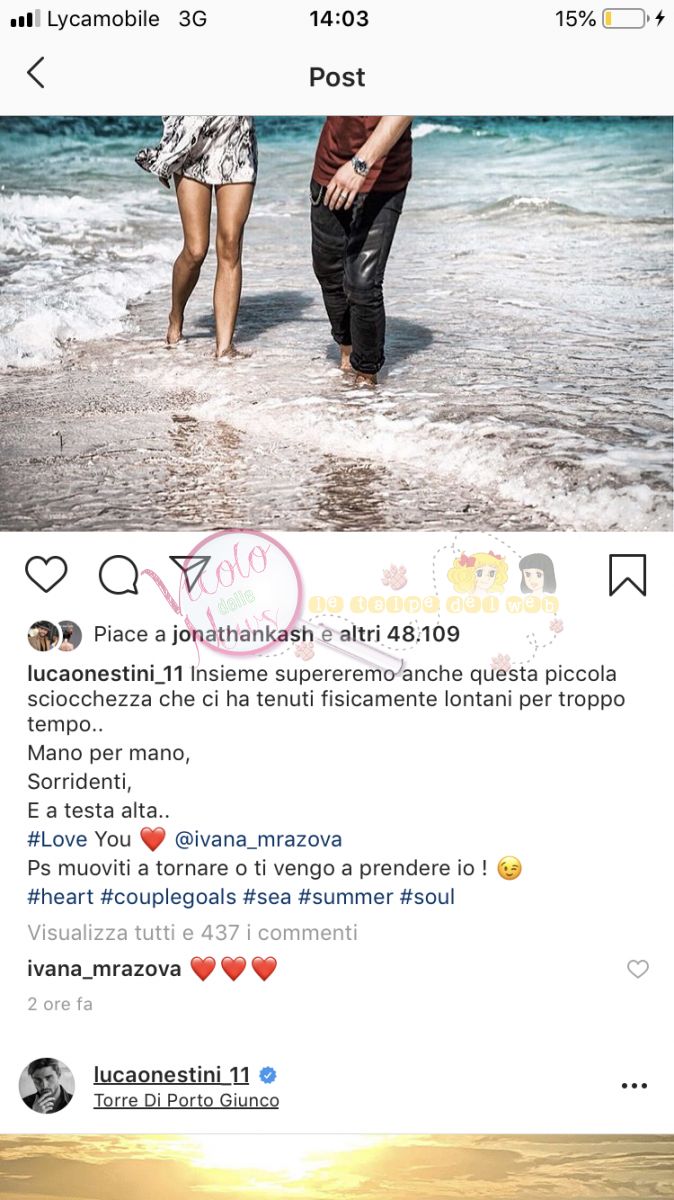Open ivana_mrazova commenter username
The image size is (674, 1200).
(104, 968)
